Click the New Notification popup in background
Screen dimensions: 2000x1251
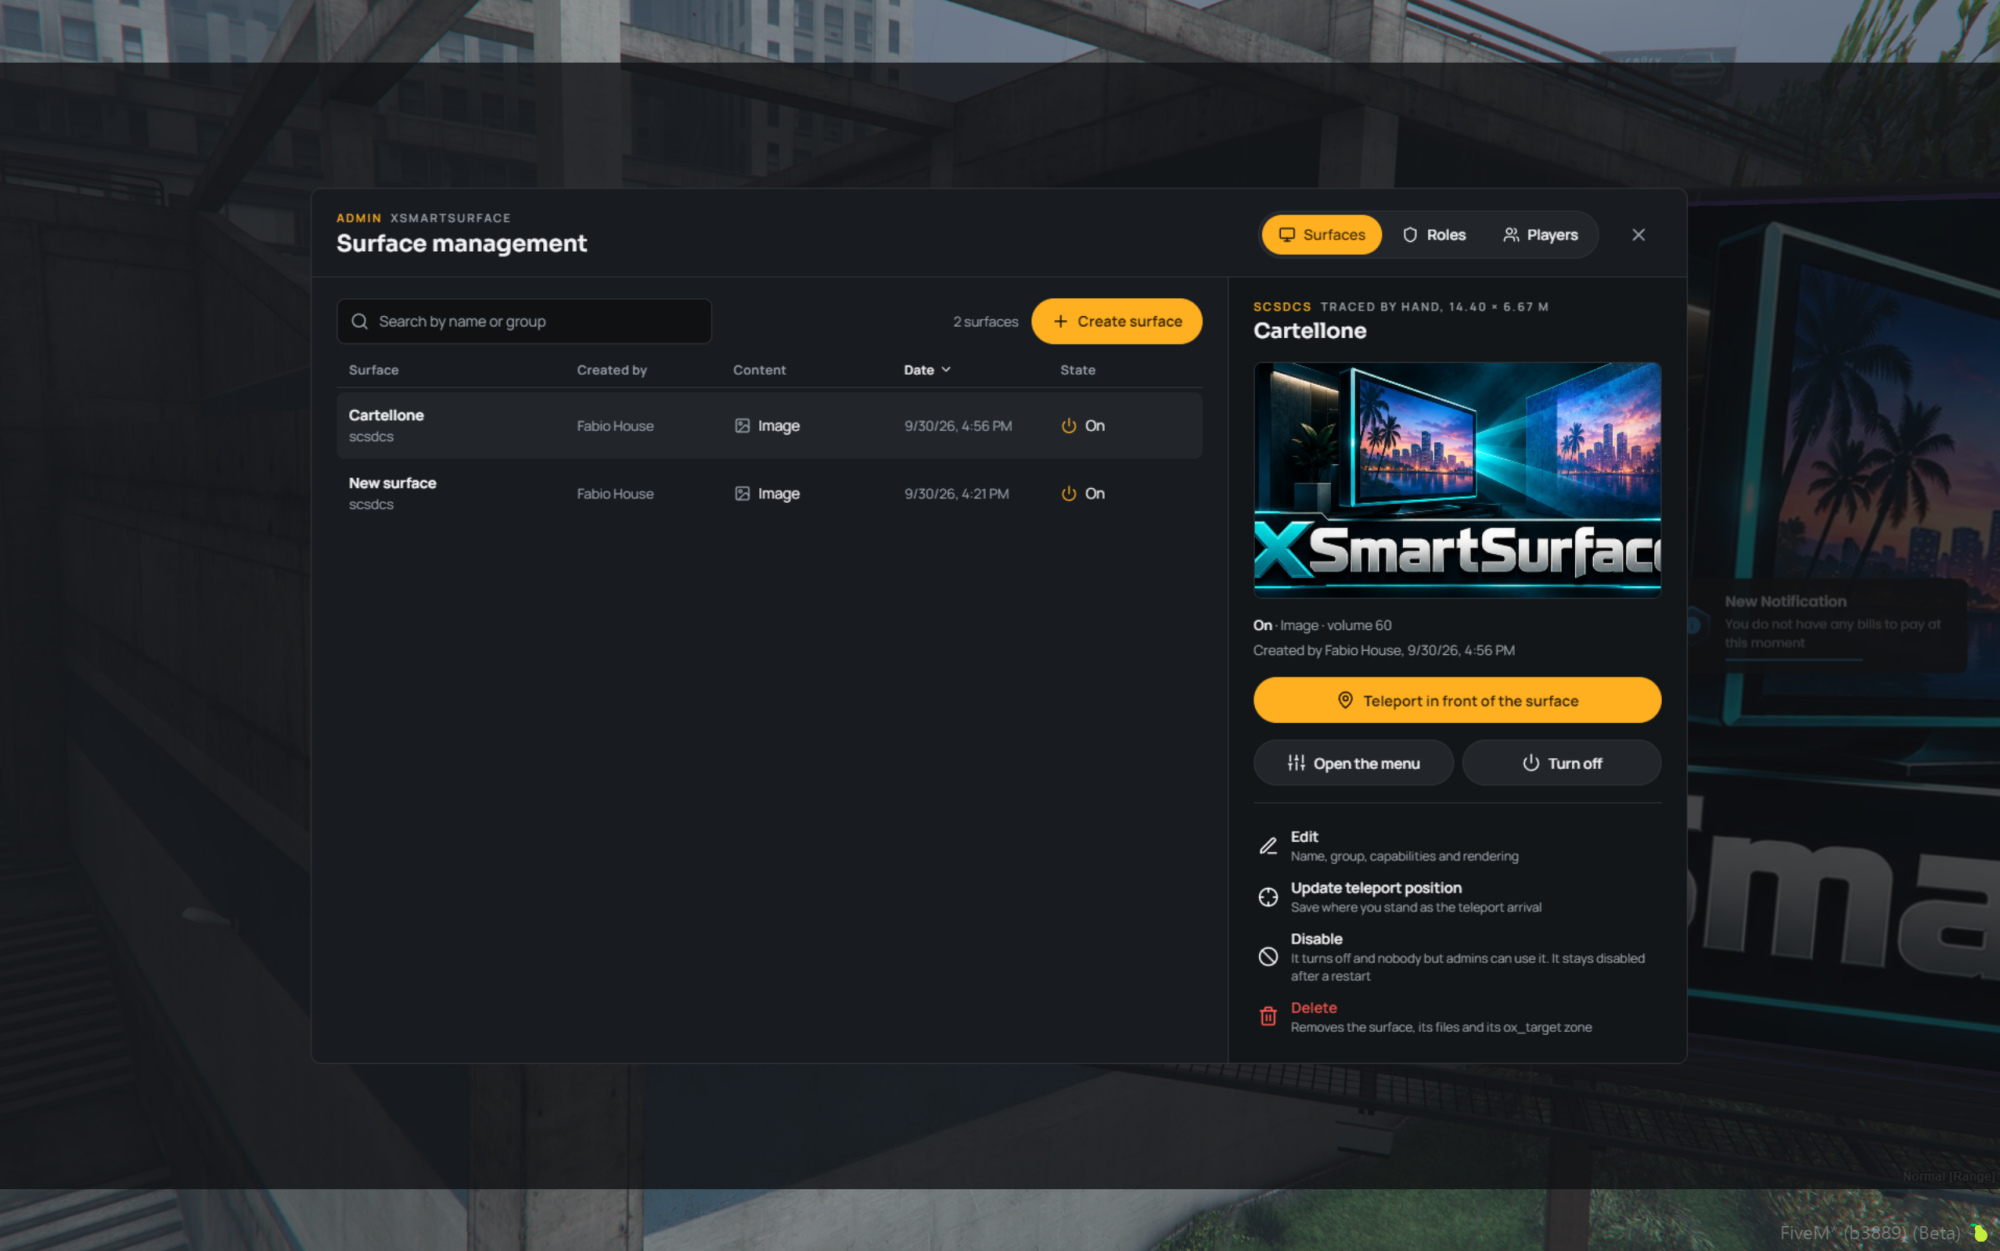tap(1827, 624)
